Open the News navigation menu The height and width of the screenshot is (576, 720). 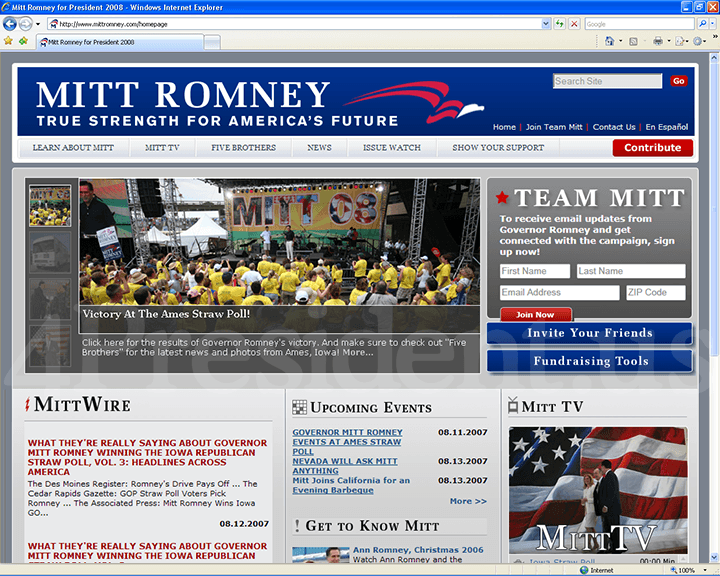click(x=319, y=147)
